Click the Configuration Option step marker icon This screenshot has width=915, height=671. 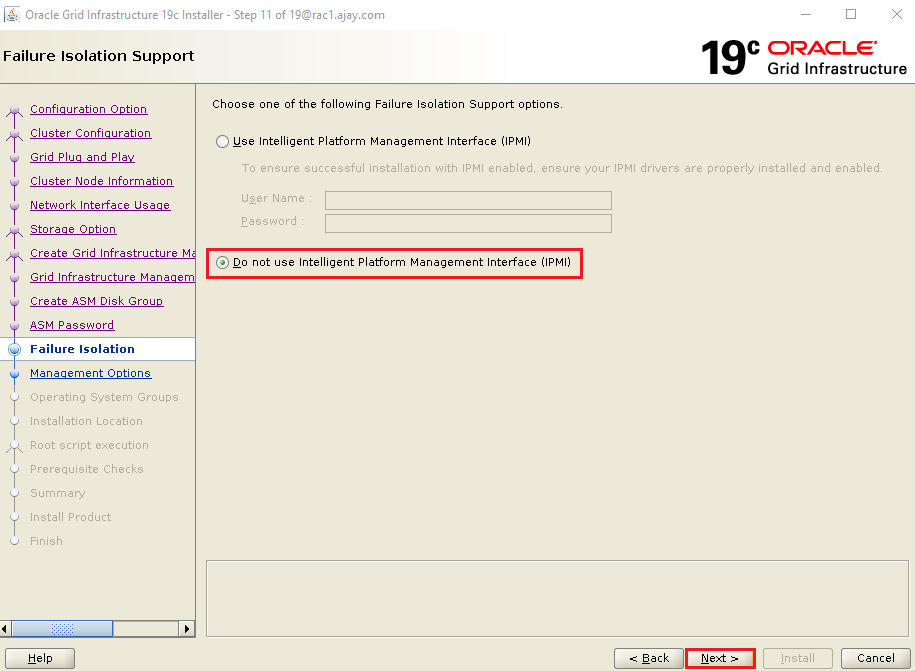(15, 110)
